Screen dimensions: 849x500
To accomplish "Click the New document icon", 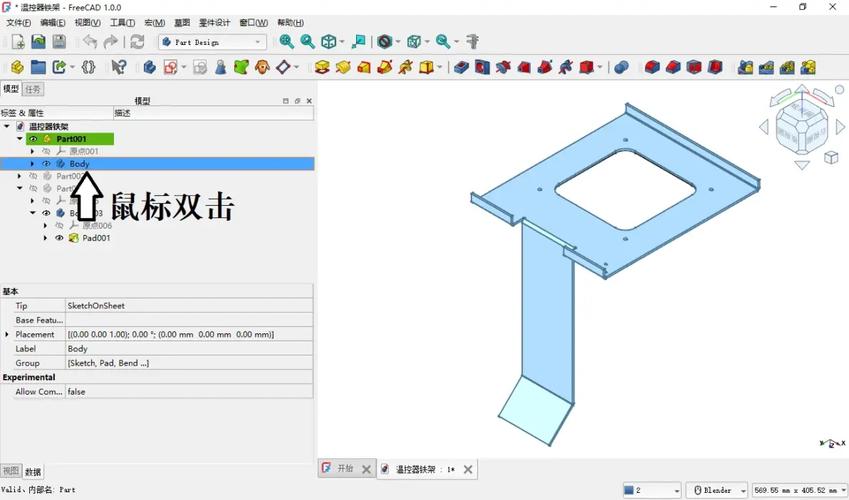I will click(17, 42).
